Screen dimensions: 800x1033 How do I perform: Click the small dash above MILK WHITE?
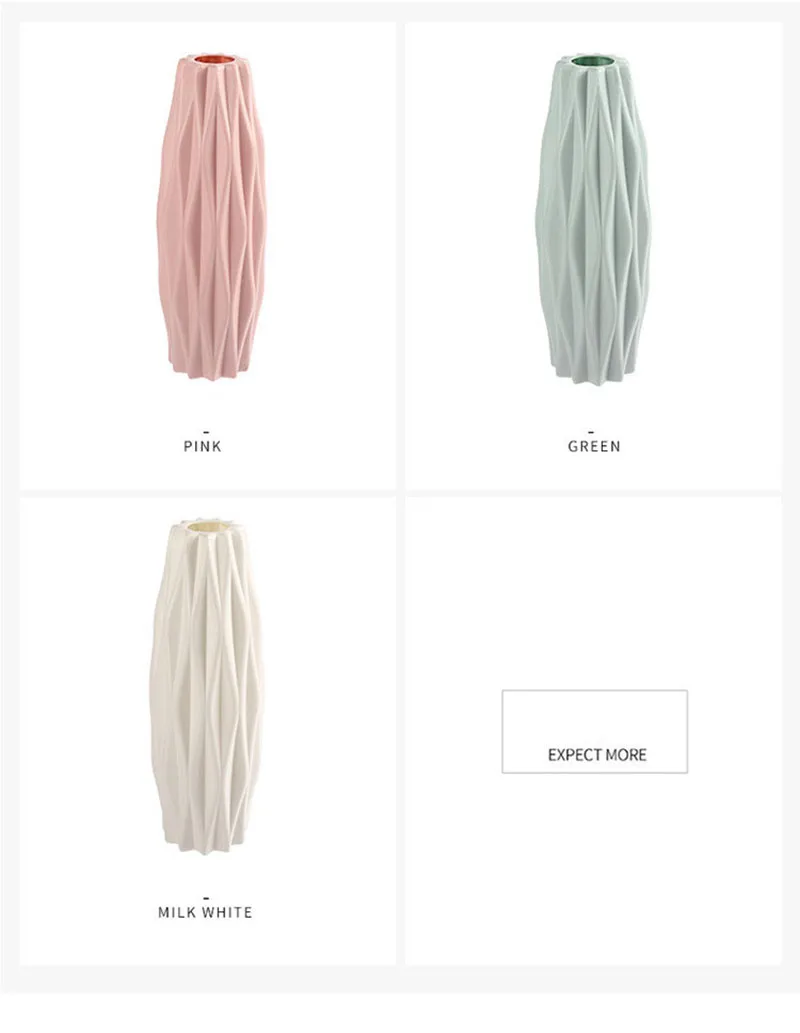pyautogui.click(x=206, y=897)
